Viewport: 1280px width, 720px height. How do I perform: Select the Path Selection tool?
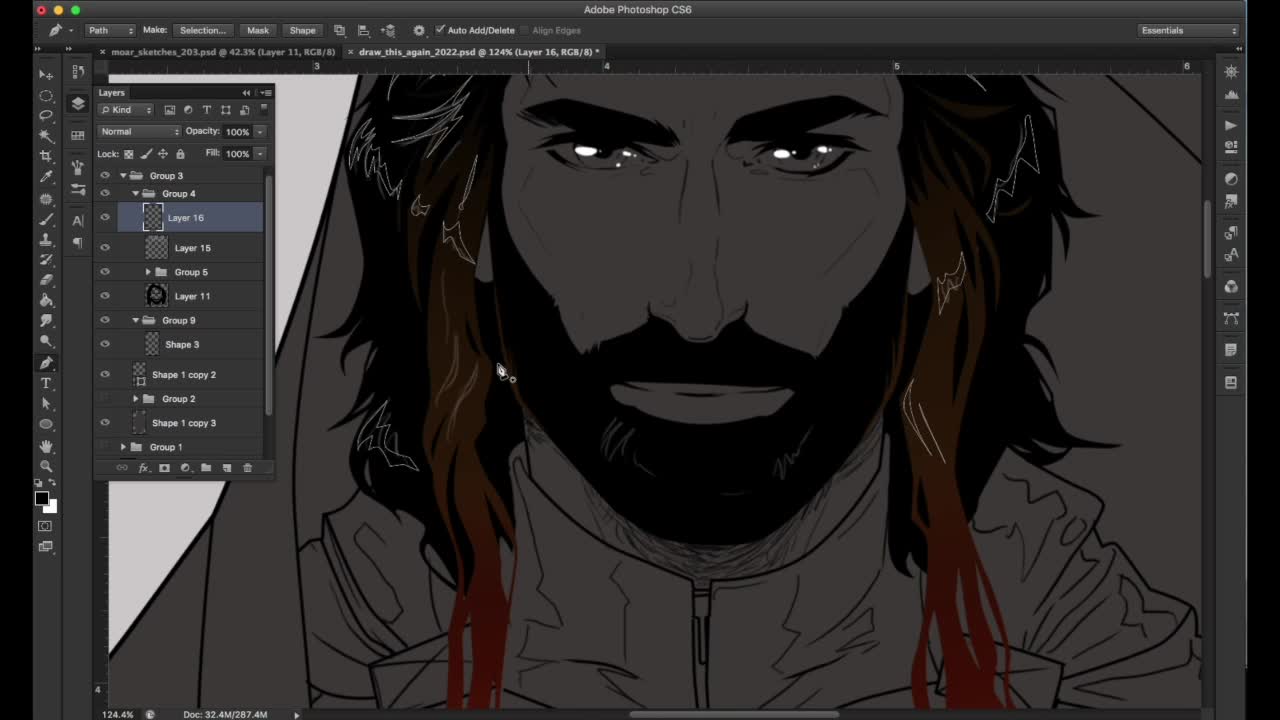tap(46, 404)
